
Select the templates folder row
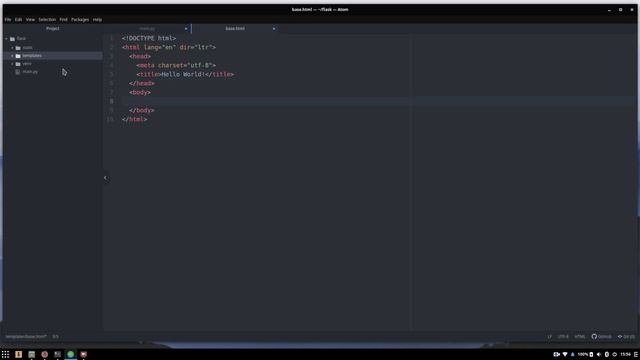(x=53, y=56)
